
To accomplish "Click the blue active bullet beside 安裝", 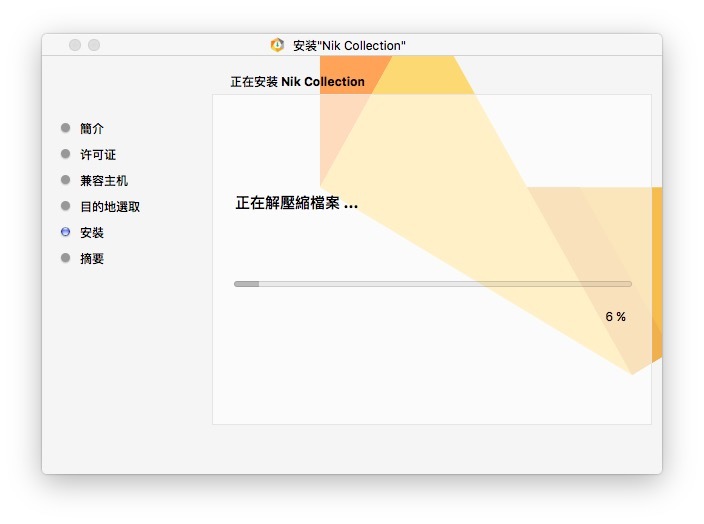I will (x=66, y=232).
